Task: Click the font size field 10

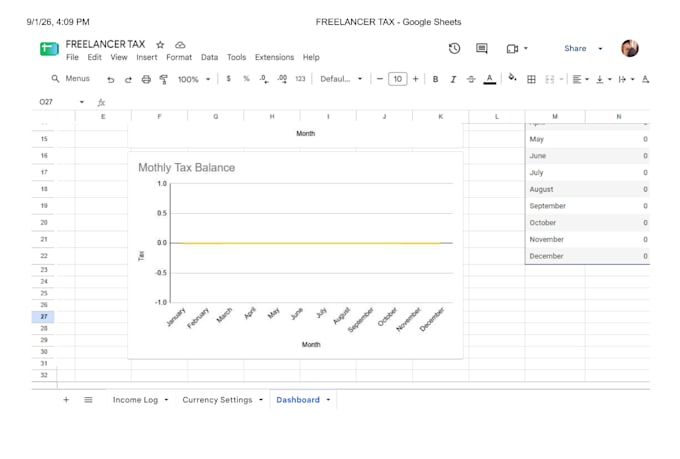Action: [x=398, y=79]
